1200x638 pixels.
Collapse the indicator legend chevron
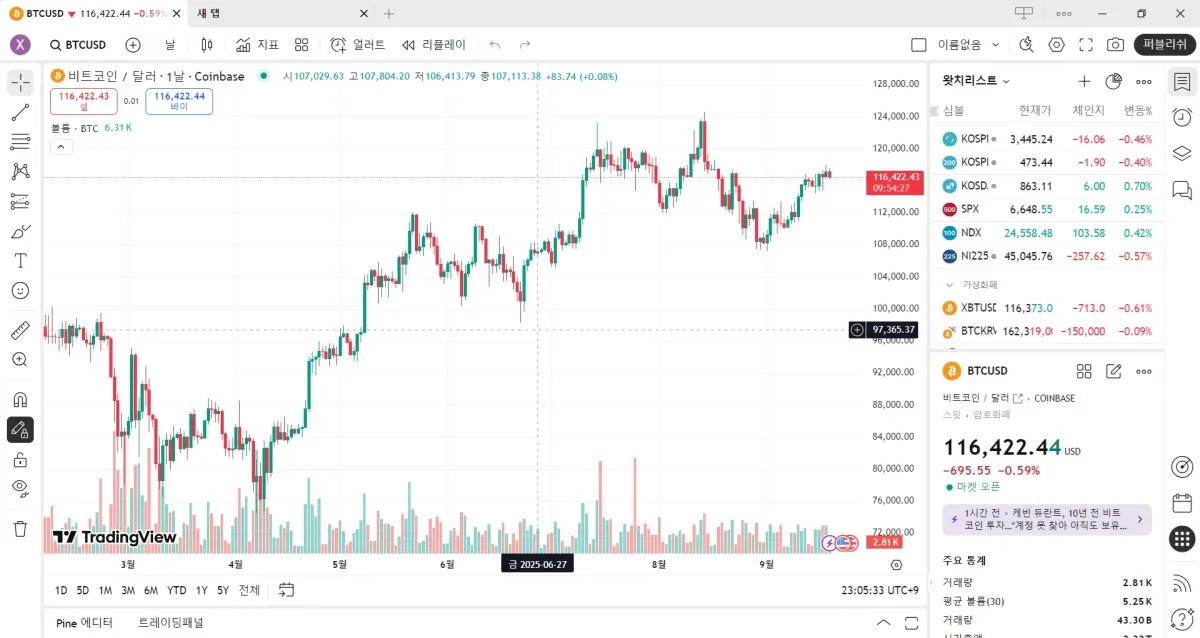tap(60, 147)
